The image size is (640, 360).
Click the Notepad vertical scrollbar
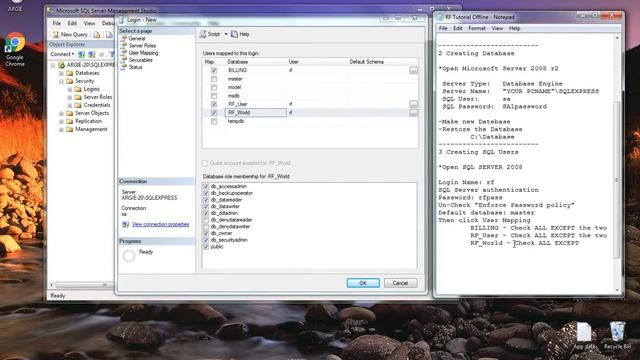(x=617, y=163)
